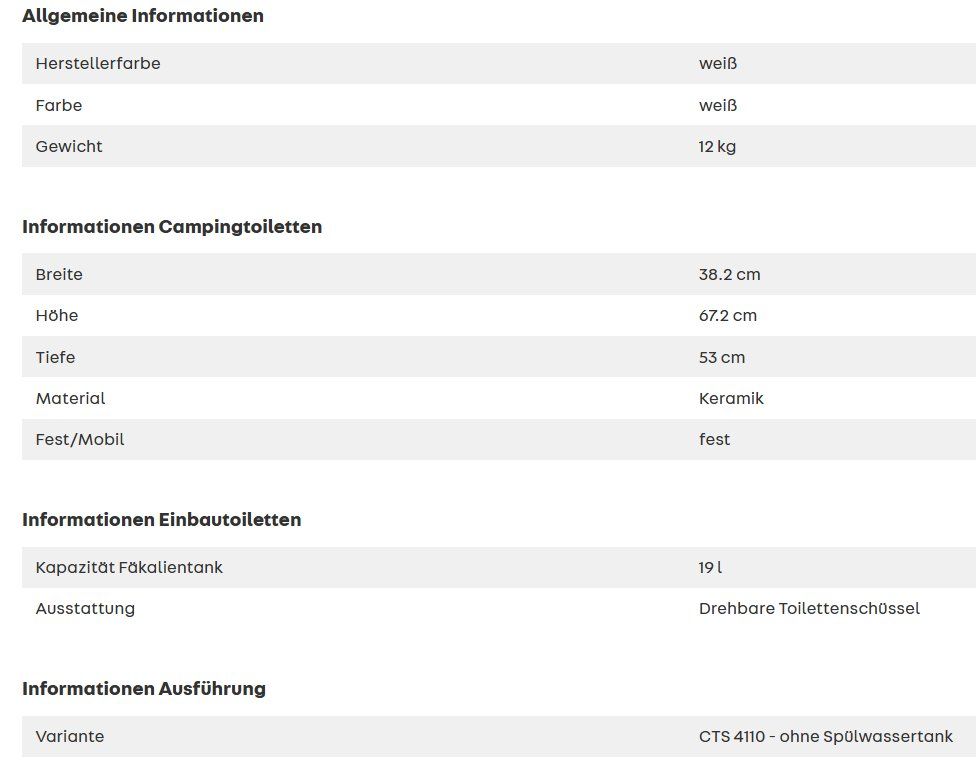976x763 pixels.
Task: Click the tank capacity value 19 l
Action: pos(710,568)
